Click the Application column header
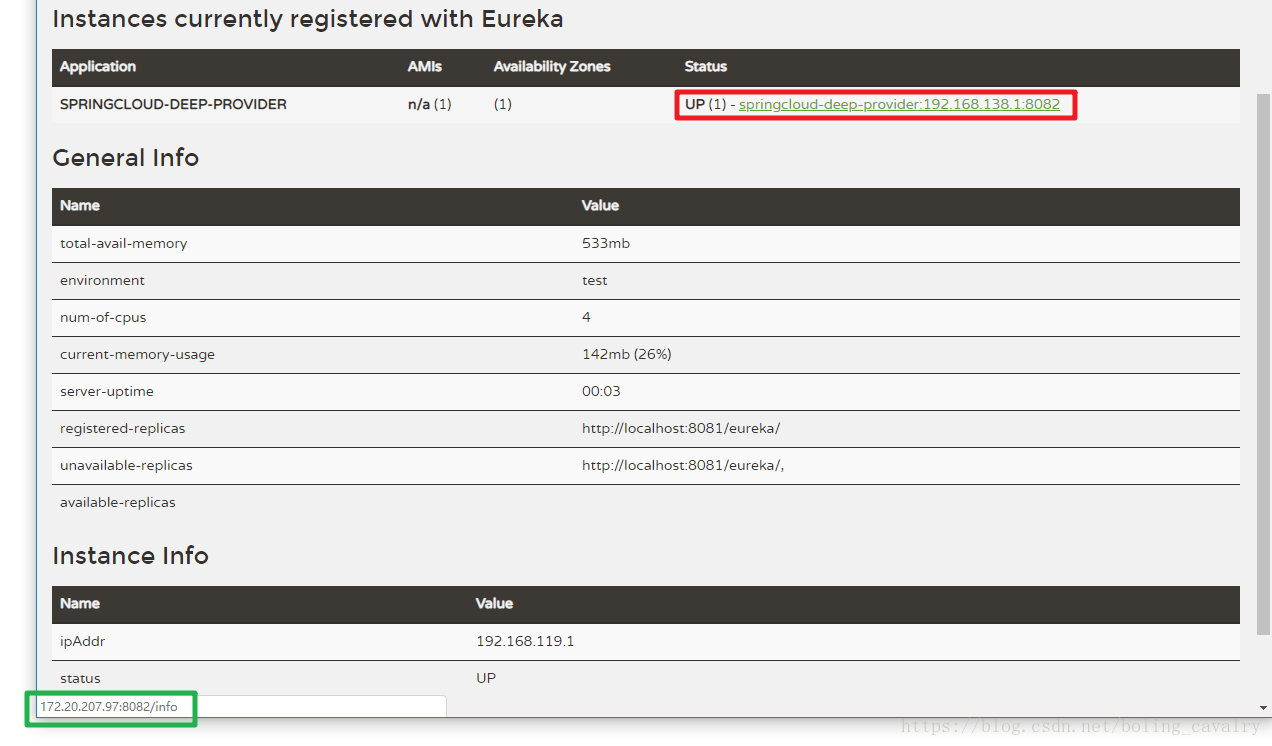 click(98, 67)
